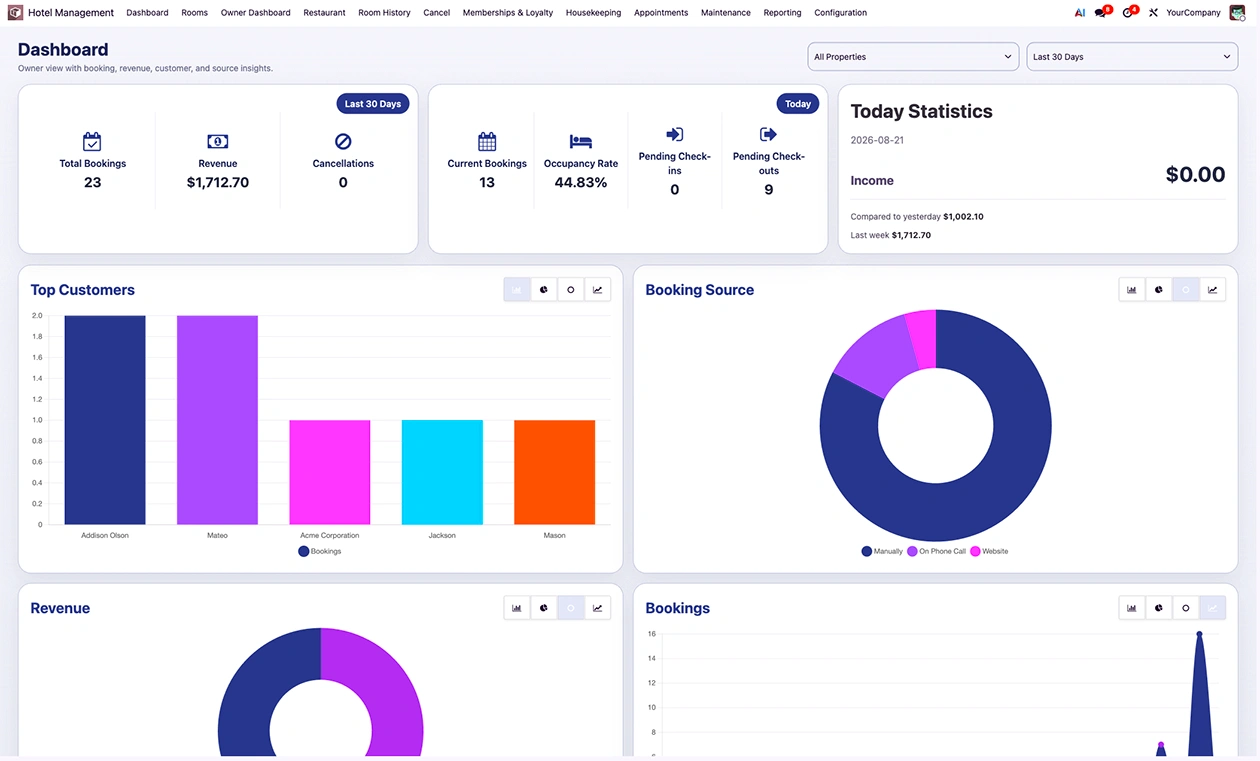Open the Housekeeping menu item
The height and width of the screenshot is (761, 1260).
(593, 13)
